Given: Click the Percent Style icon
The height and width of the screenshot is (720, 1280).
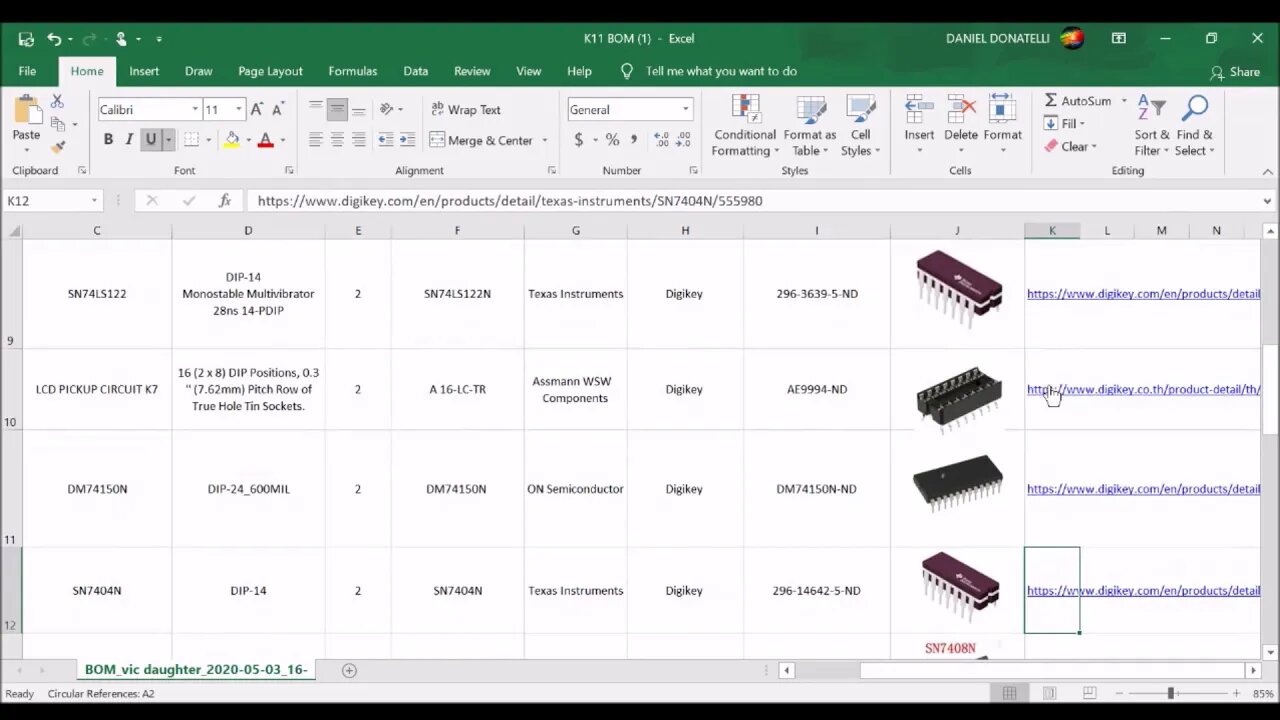Looking at the screenshot, I should pos(612,140).
